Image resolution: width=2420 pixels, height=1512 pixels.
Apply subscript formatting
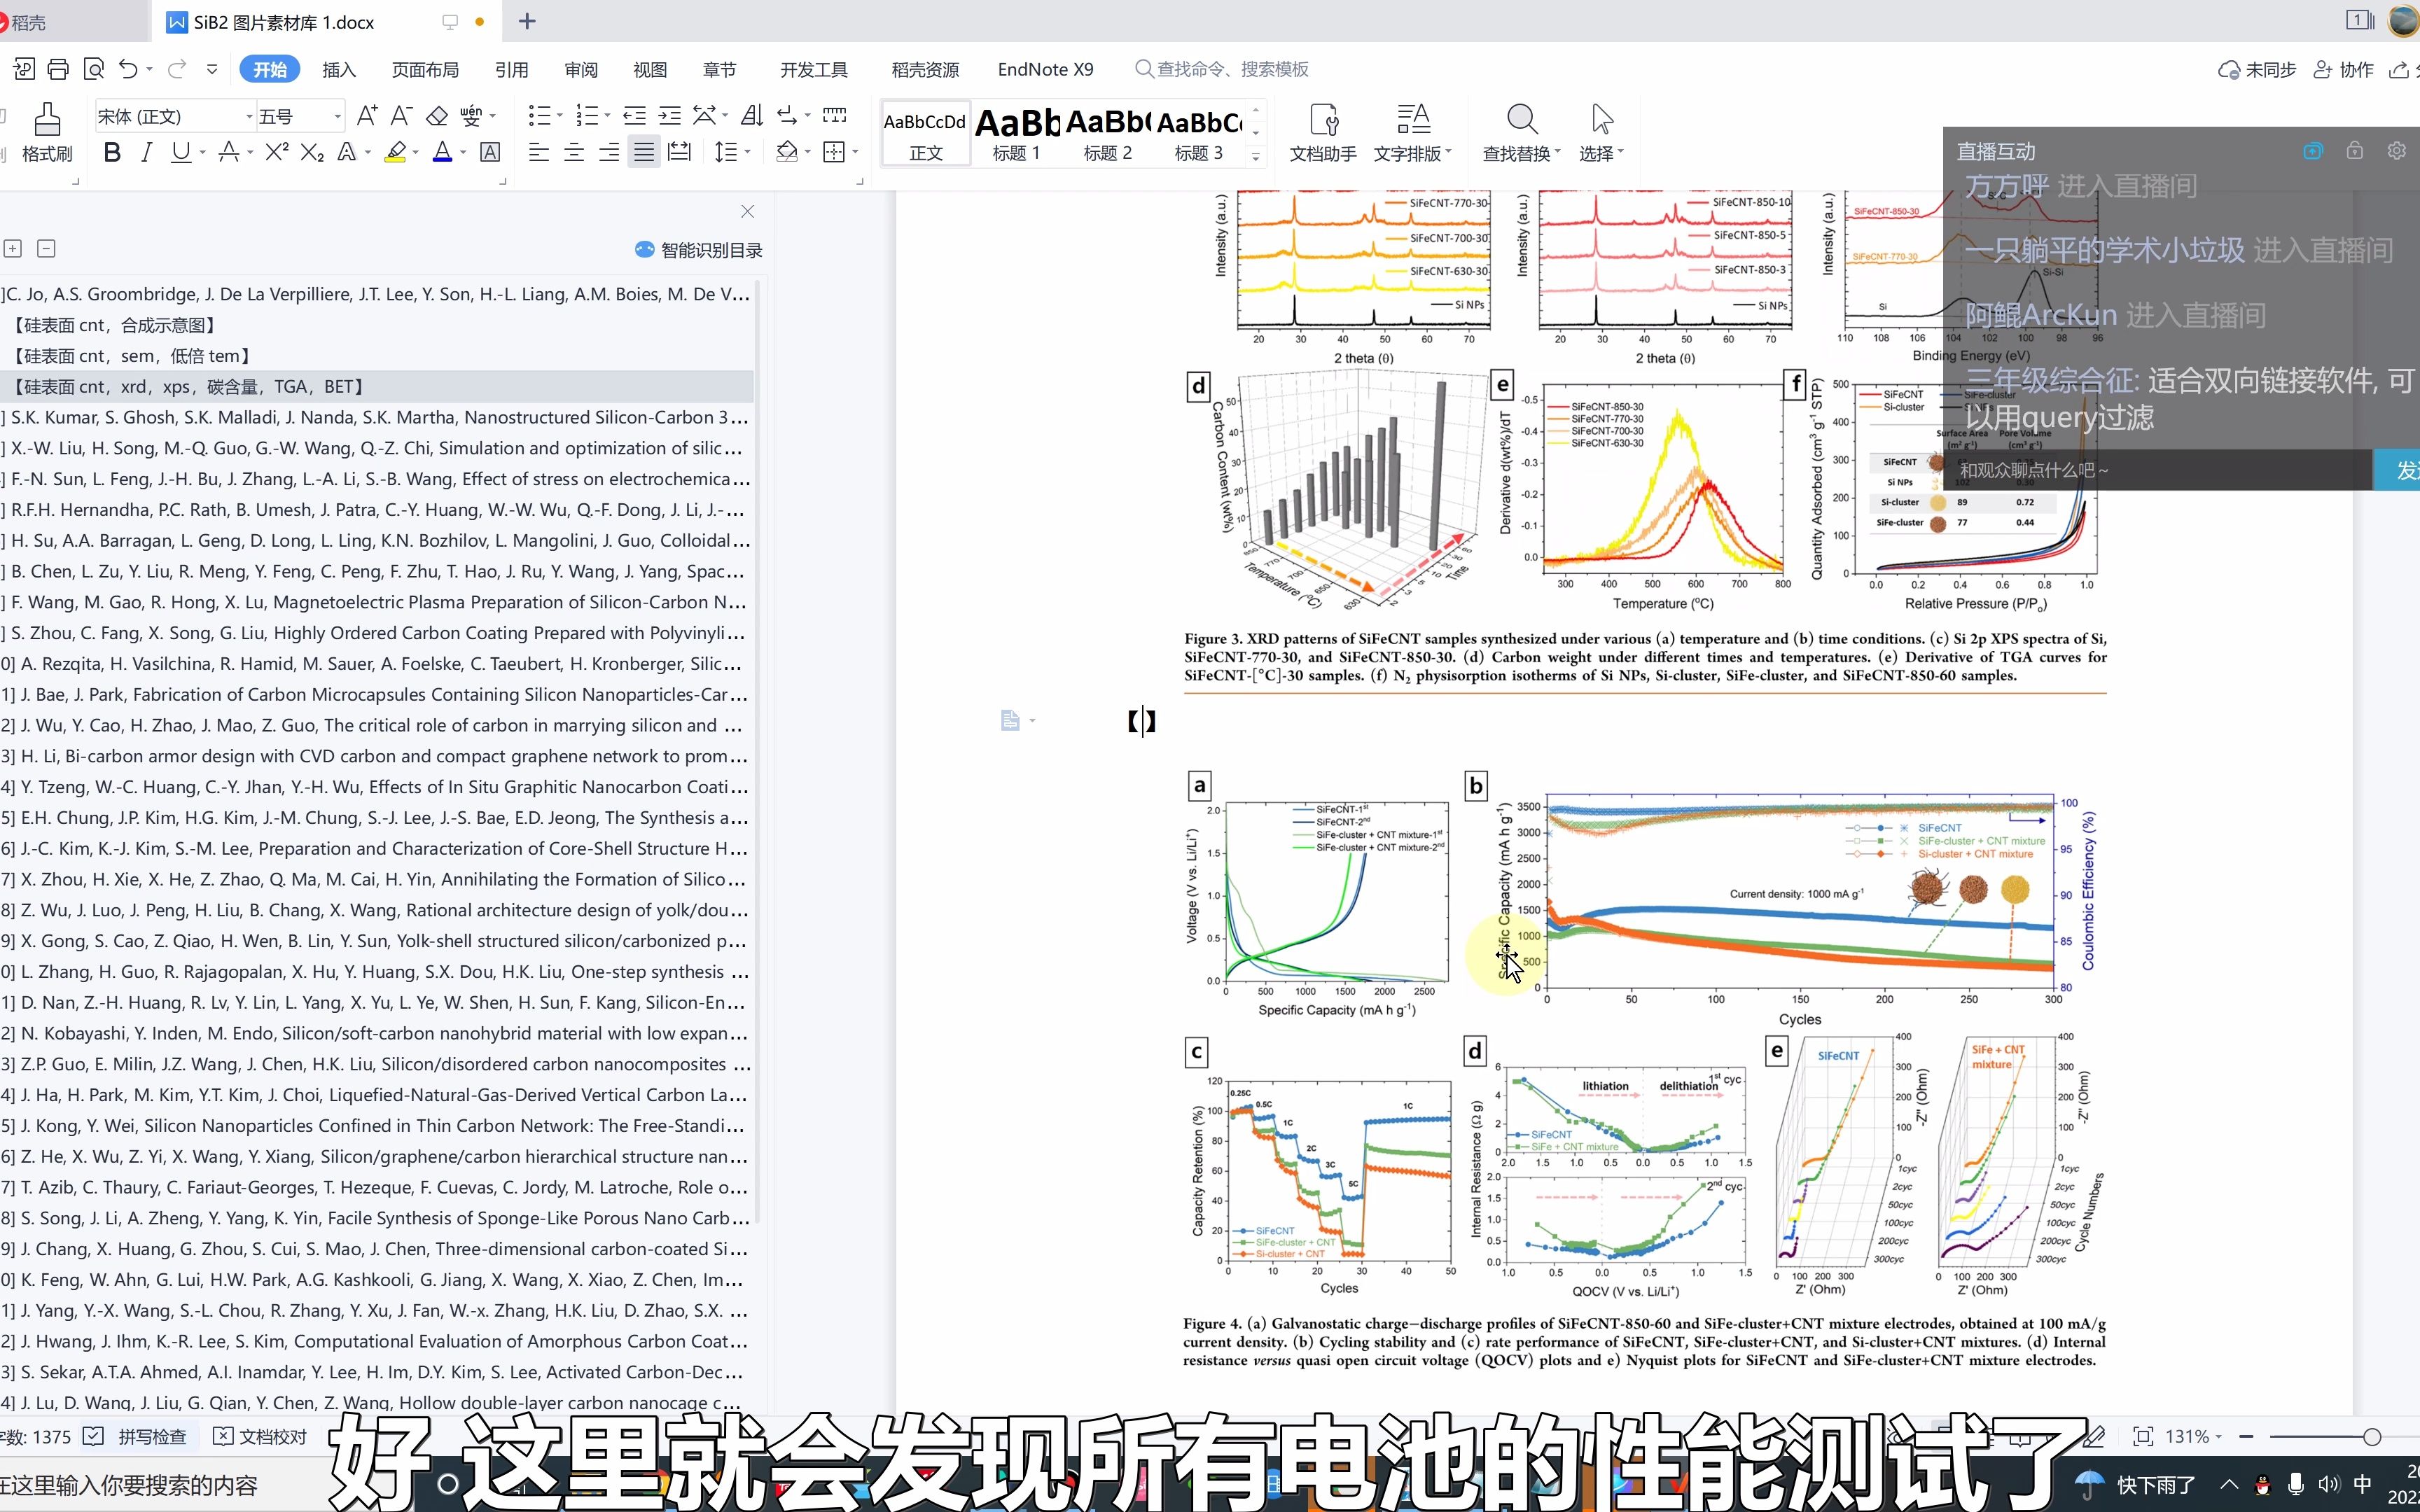[312, 152]
